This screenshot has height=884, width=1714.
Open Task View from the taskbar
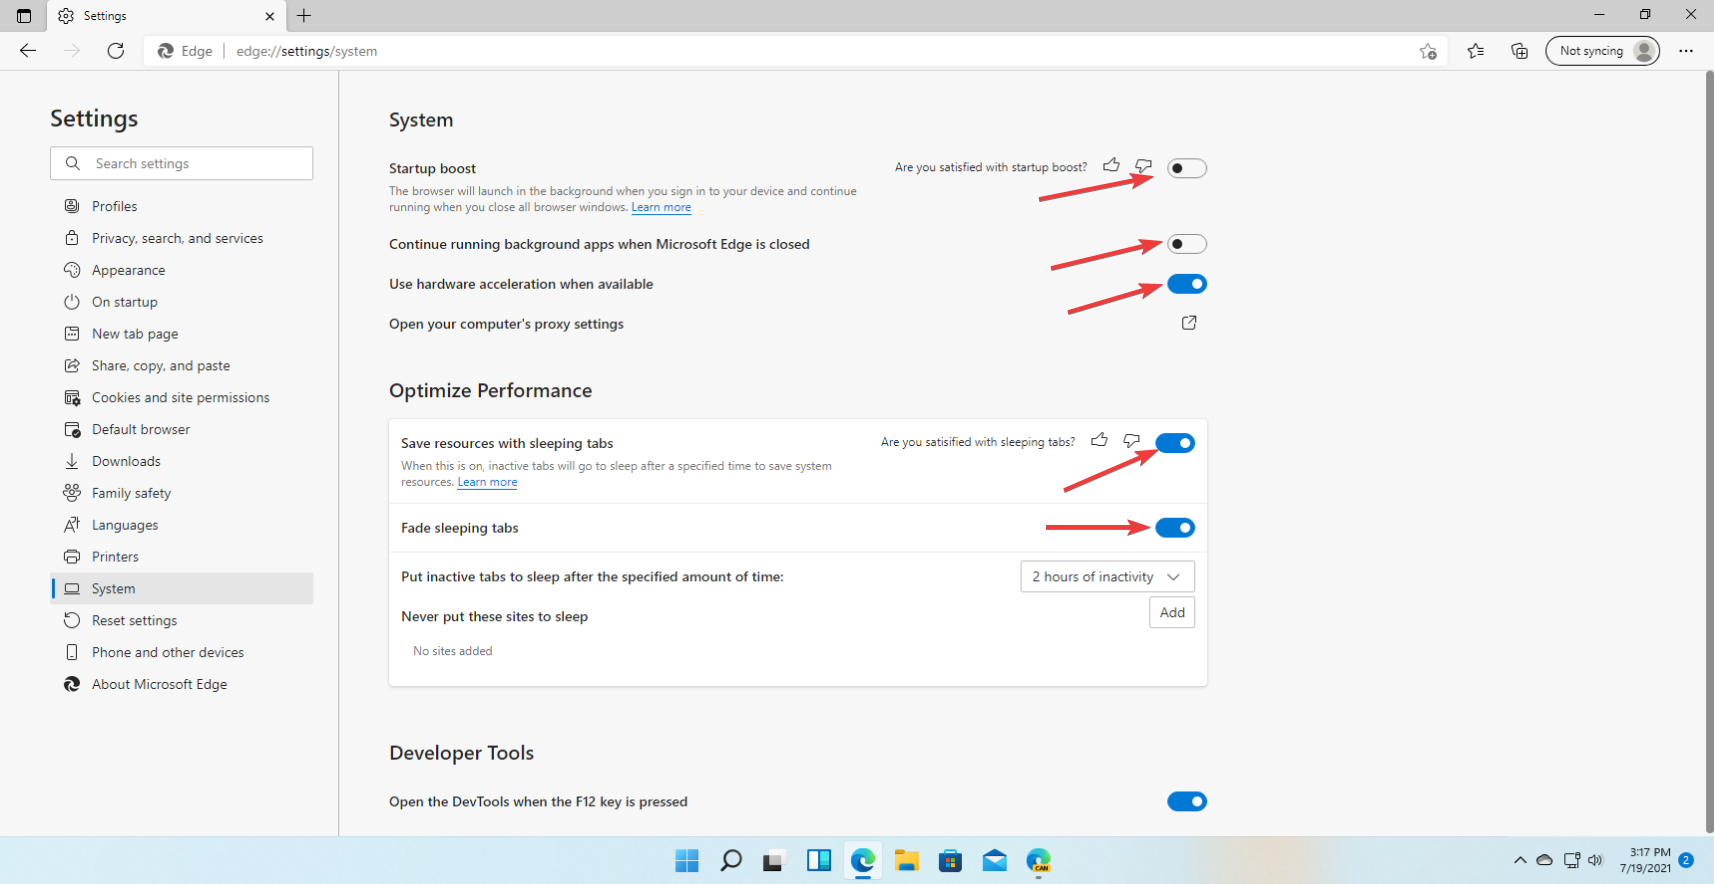tap(774, 860)
